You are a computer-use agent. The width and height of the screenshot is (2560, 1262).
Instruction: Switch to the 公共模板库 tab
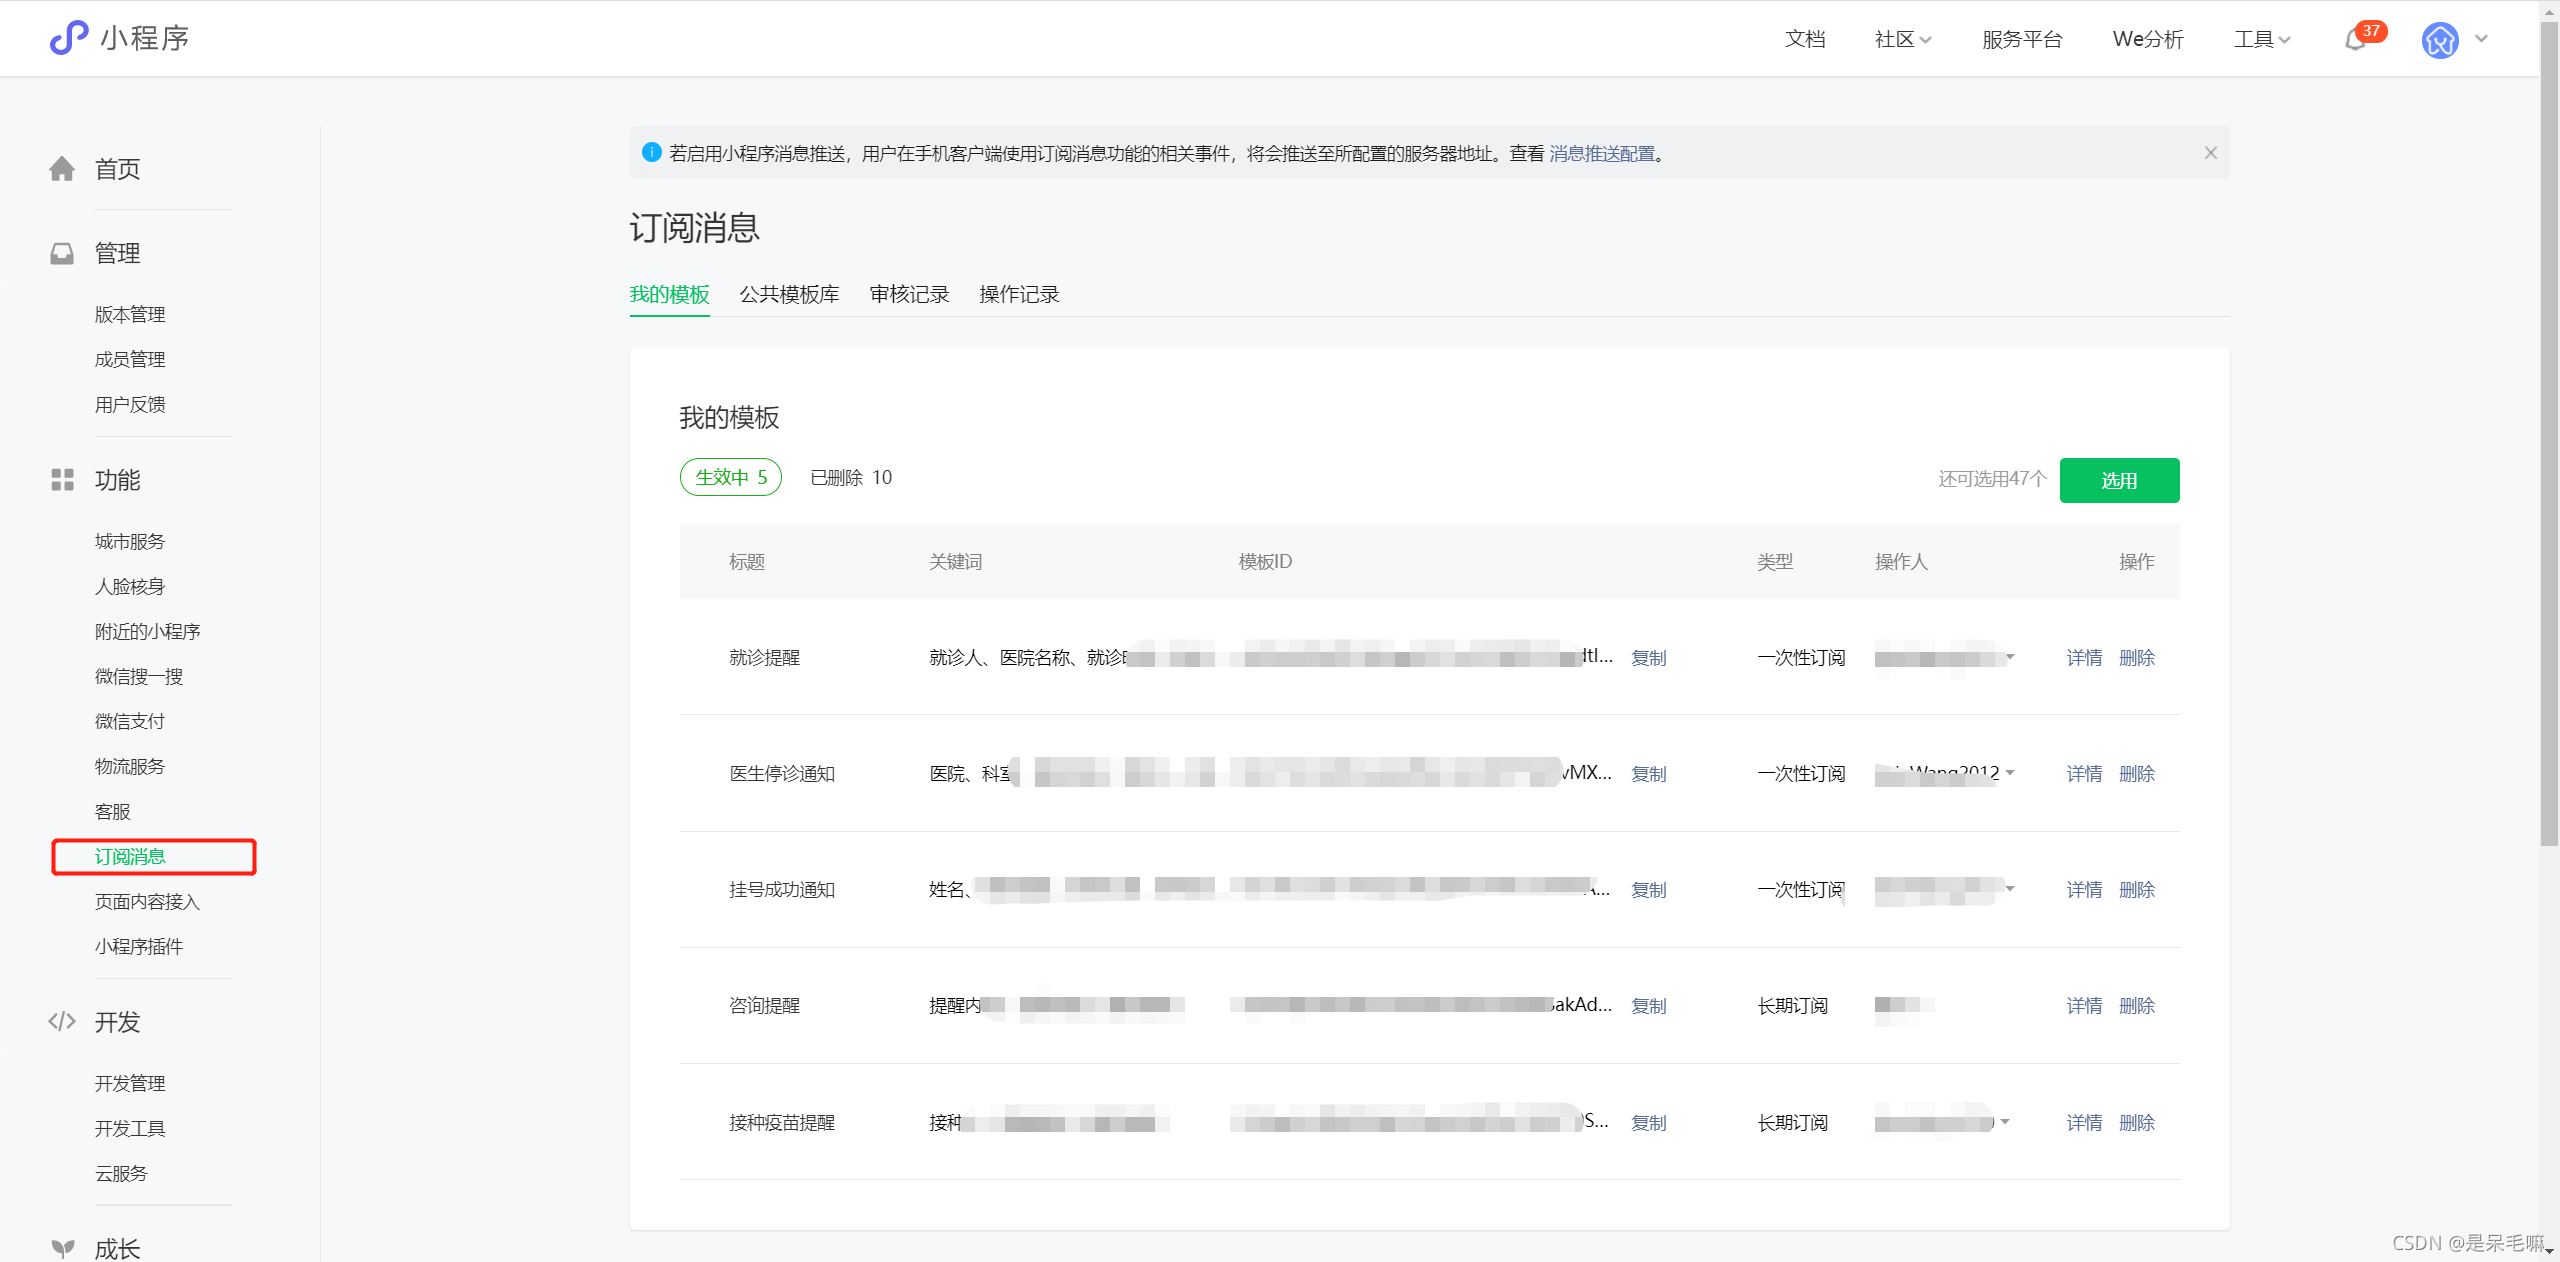coord(789,294)
